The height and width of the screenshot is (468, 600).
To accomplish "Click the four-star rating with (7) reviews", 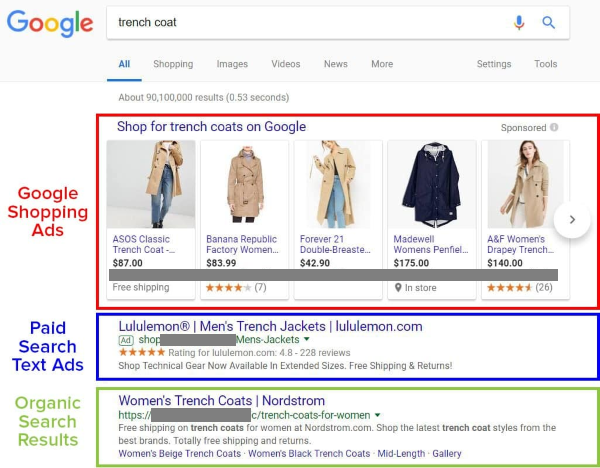I will point(236,287).
